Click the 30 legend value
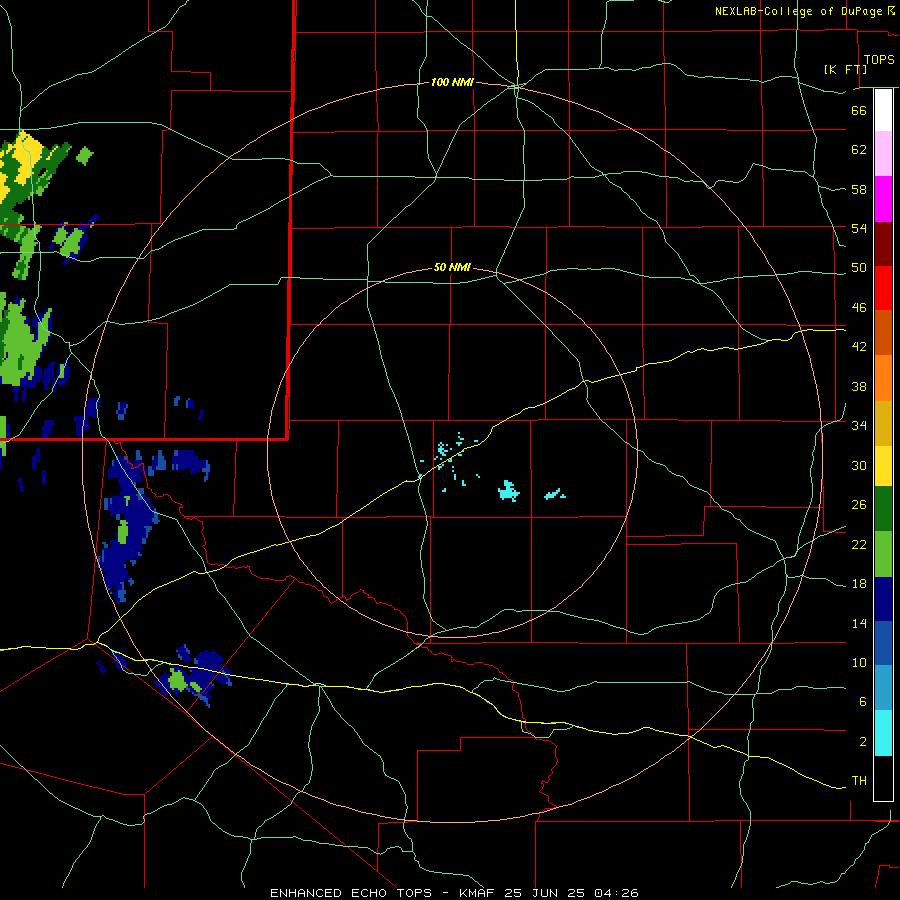The width and height of the screenshot is (900, 900). click(859, 465)
